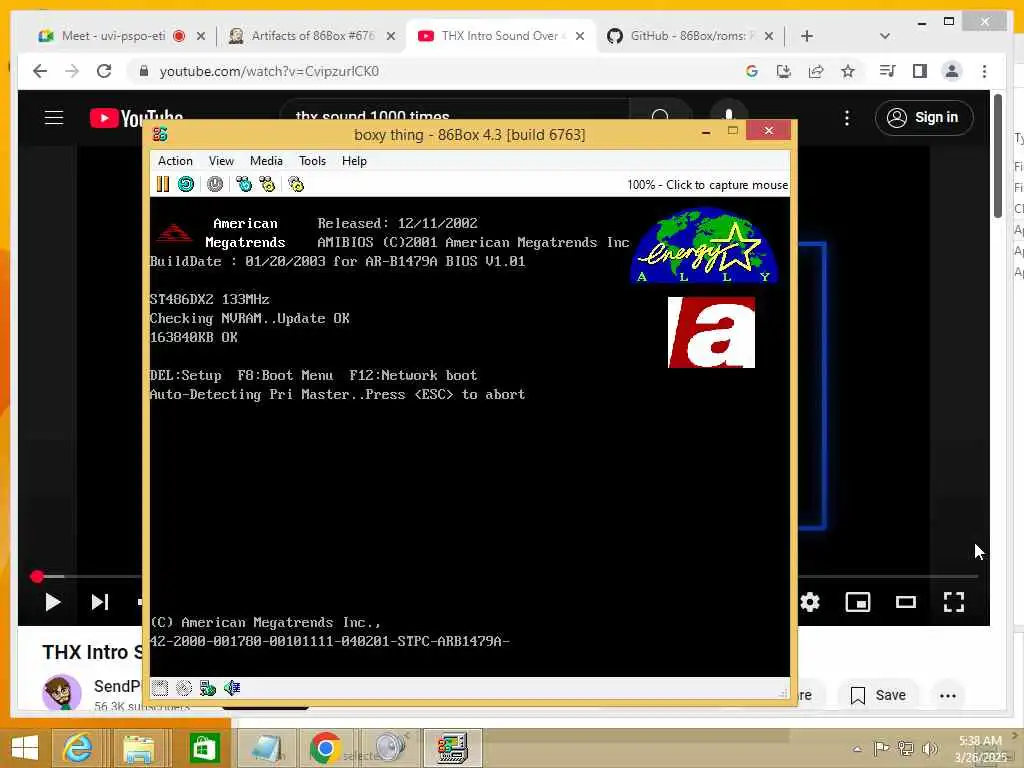Click the system tray volume icon
Viewport: 1024px width, 768px height.
click(929, 749)
